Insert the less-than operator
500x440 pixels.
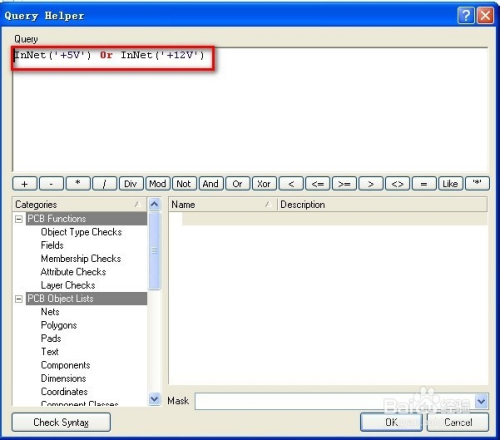pos(291,184)
